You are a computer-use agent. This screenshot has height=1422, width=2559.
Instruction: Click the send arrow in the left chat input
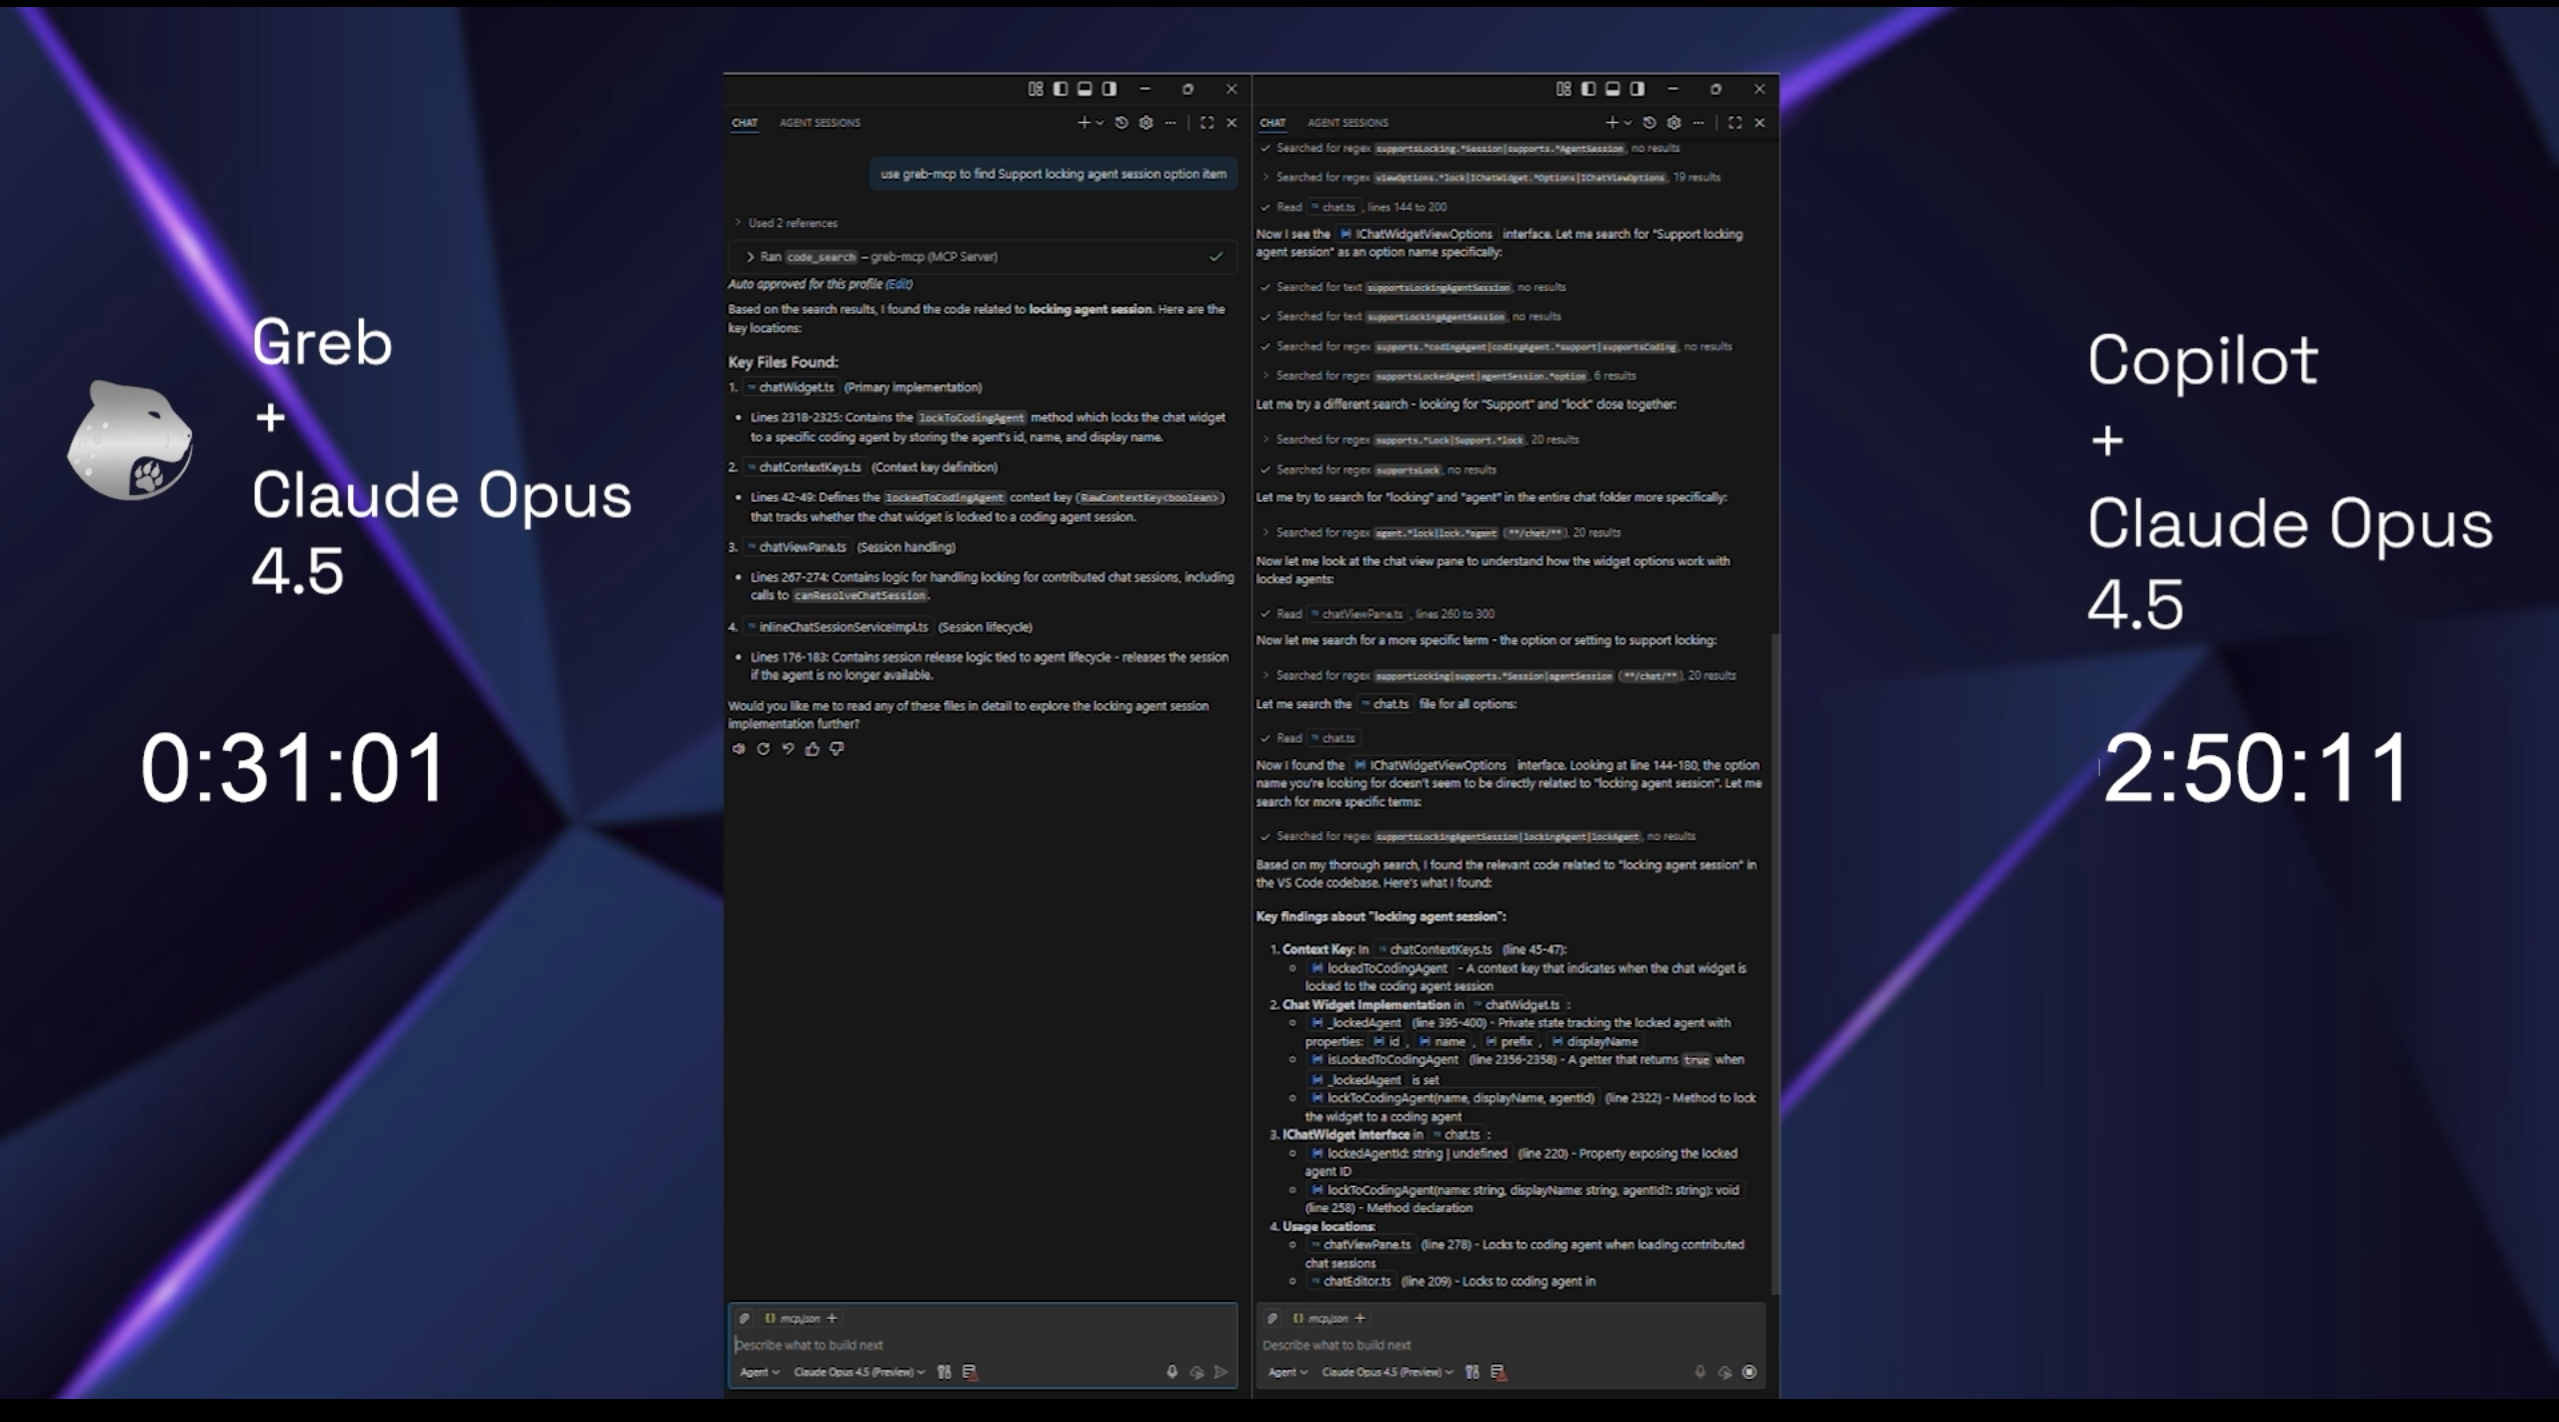tap(1221, 1372)
